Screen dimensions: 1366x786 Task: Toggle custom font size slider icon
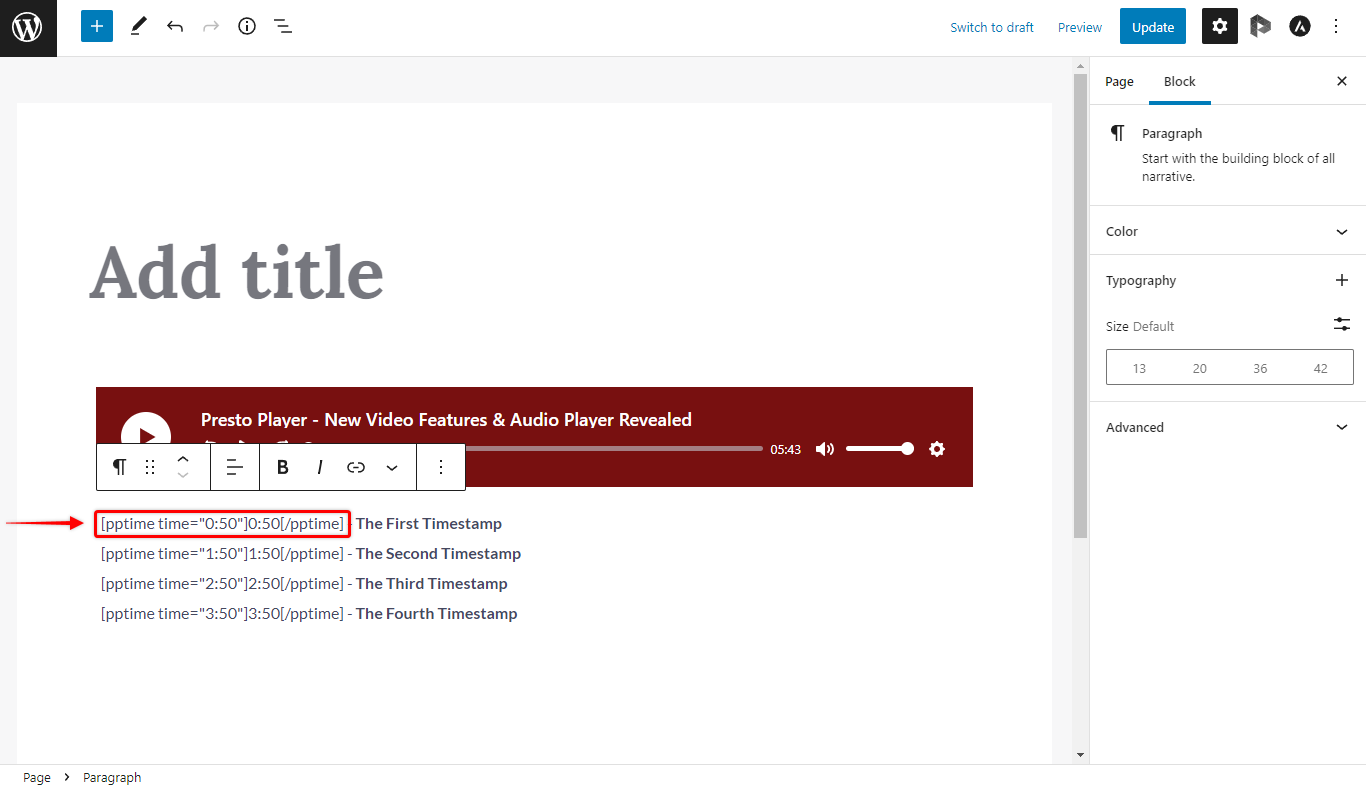[x=1342, y=324]
